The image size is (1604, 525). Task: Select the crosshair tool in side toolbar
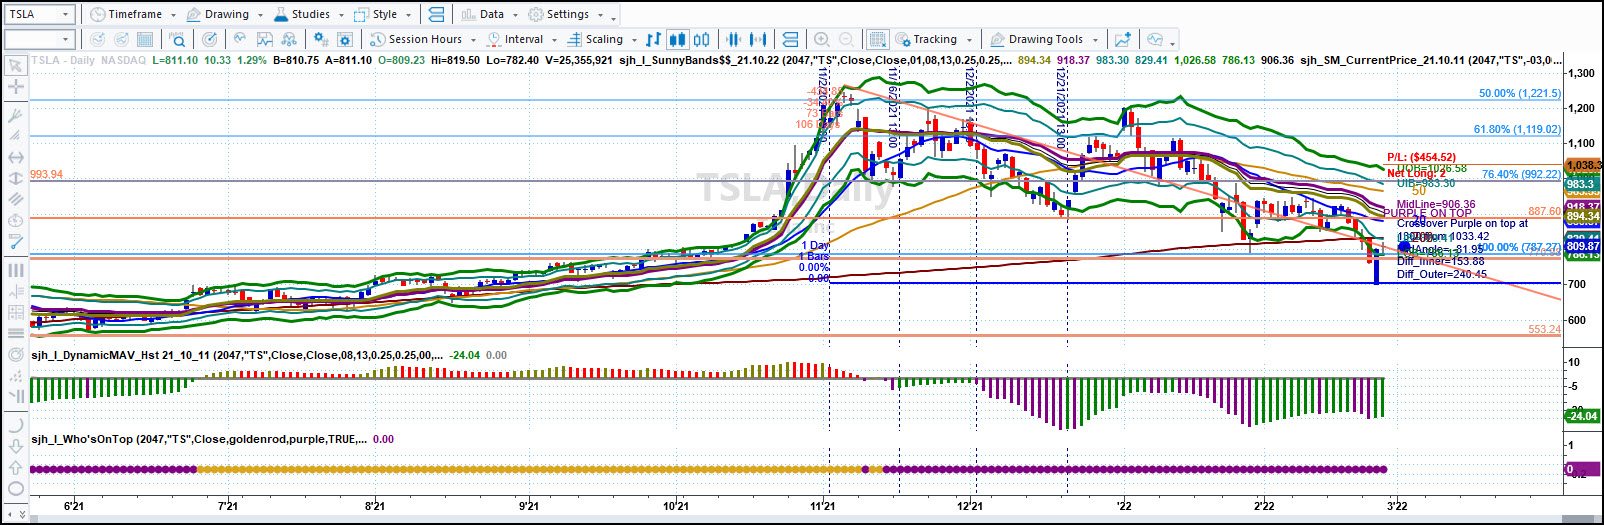[15, 87]
